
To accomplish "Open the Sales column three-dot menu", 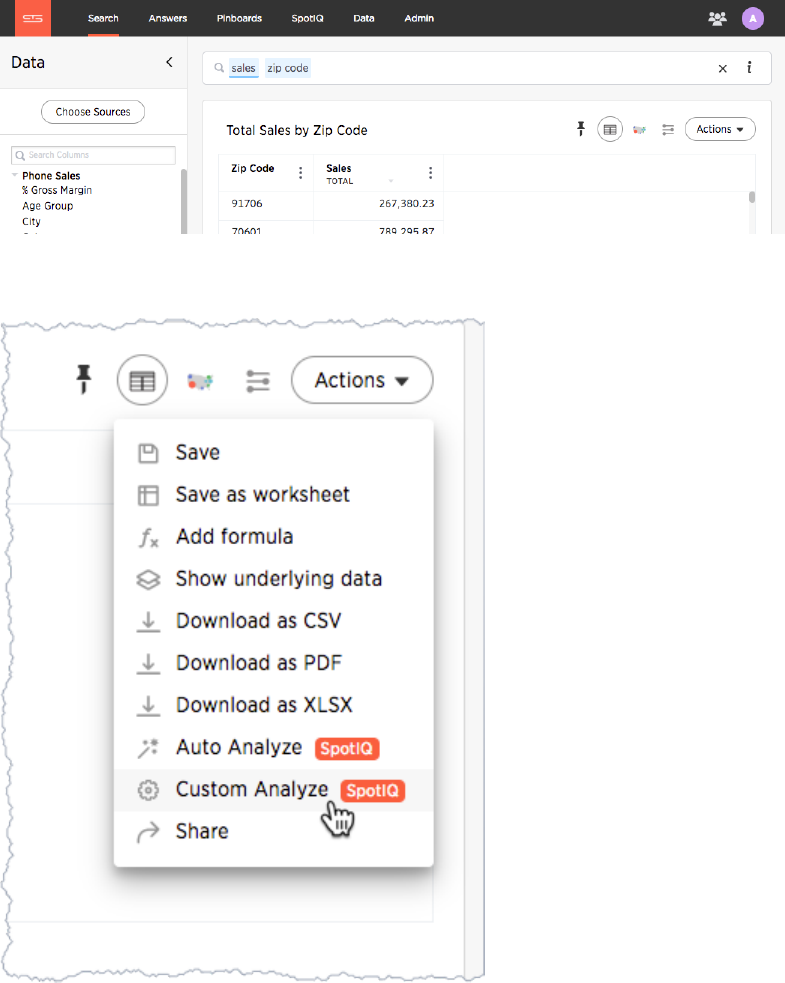I will point(430,172).
